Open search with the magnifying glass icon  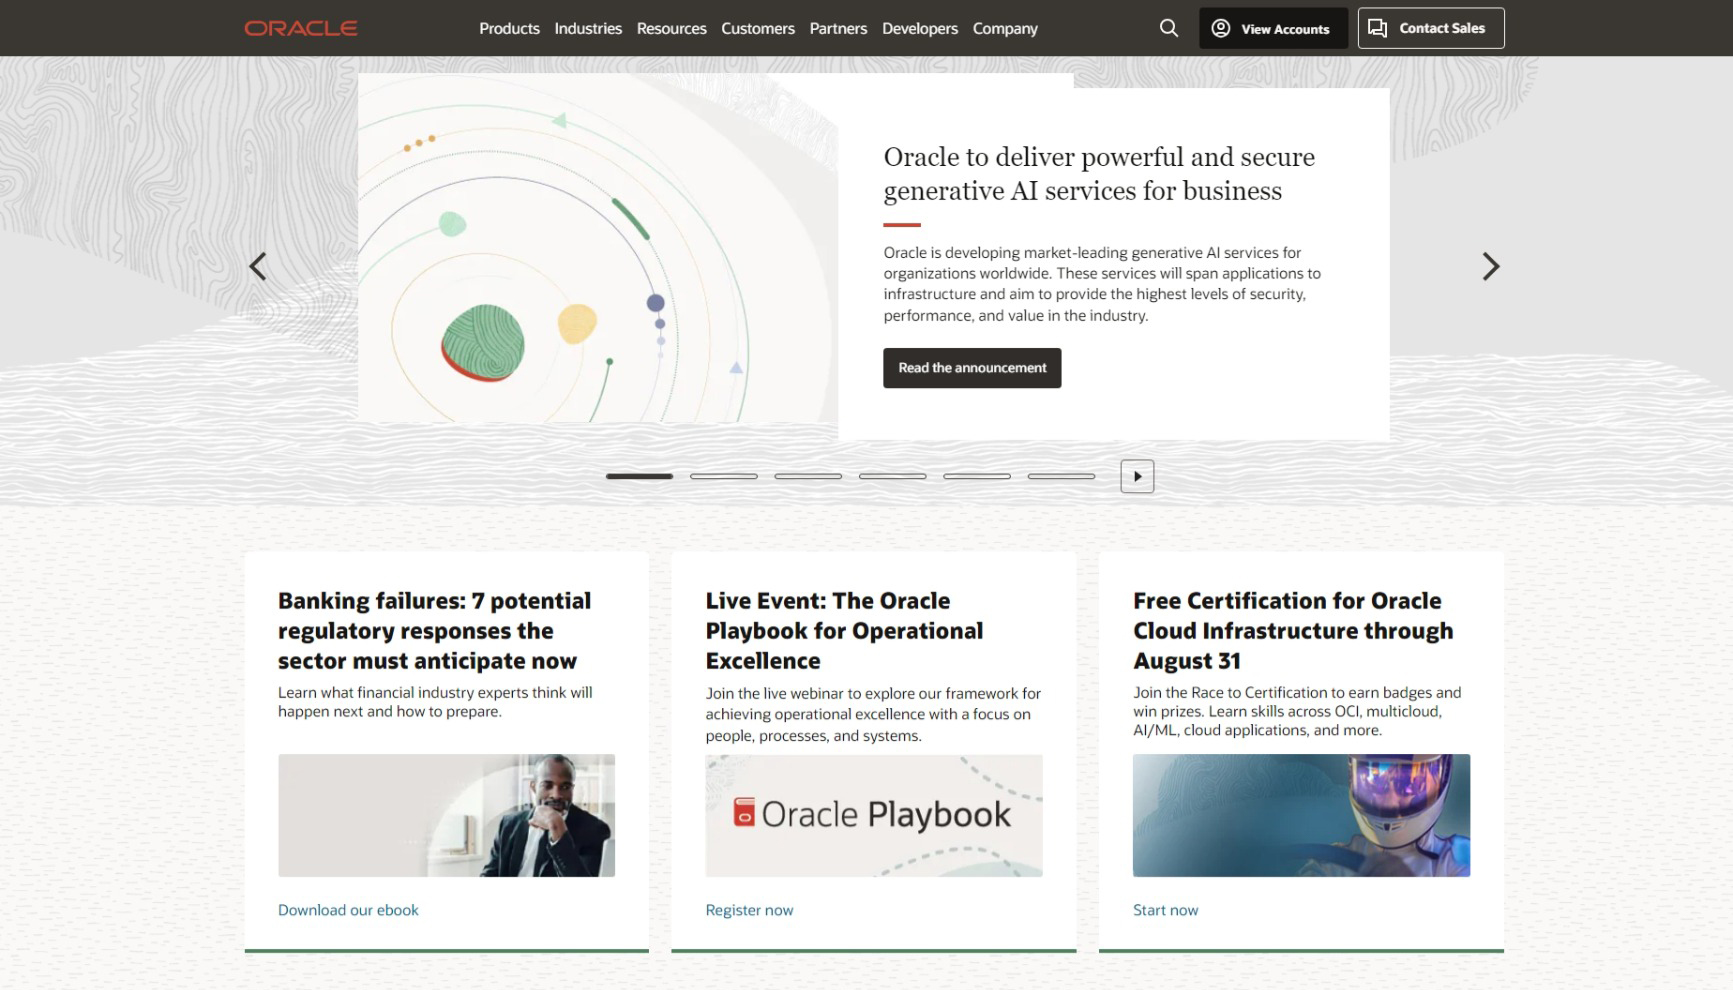pyautogui.click(x=1168, y=28)
